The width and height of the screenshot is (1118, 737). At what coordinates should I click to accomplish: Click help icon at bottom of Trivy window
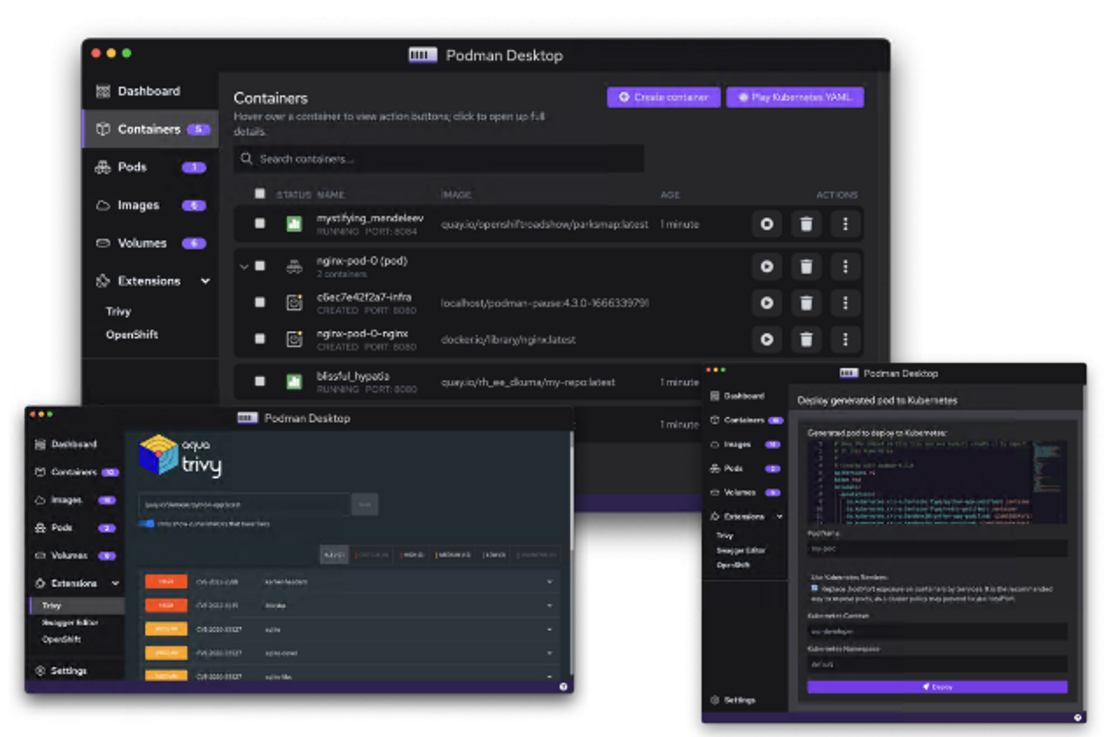click(563, 687)
